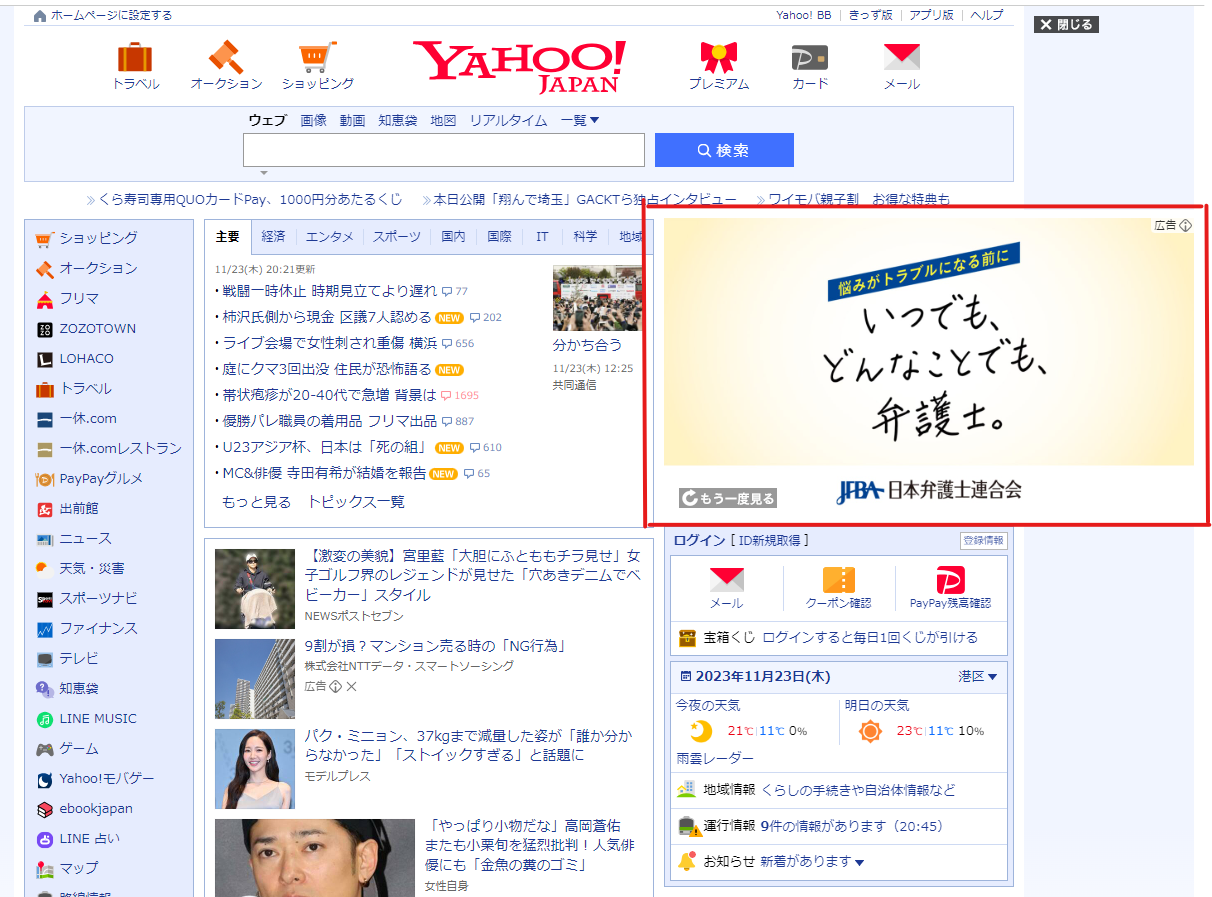Open headline MC&俳優 寺田有希が結婚を報告

tap(324, 473)
